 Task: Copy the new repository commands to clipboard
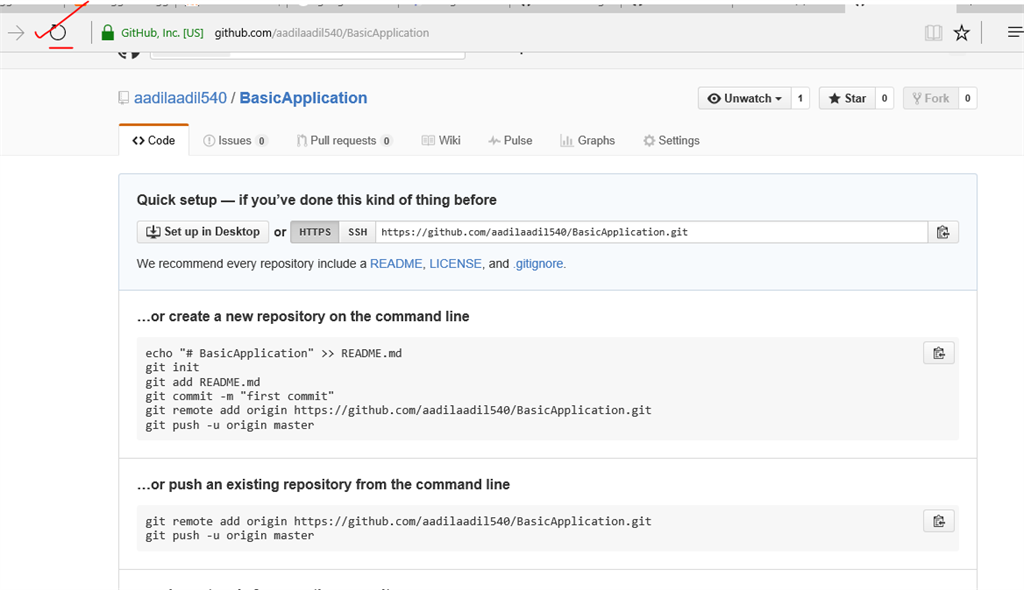938,353
